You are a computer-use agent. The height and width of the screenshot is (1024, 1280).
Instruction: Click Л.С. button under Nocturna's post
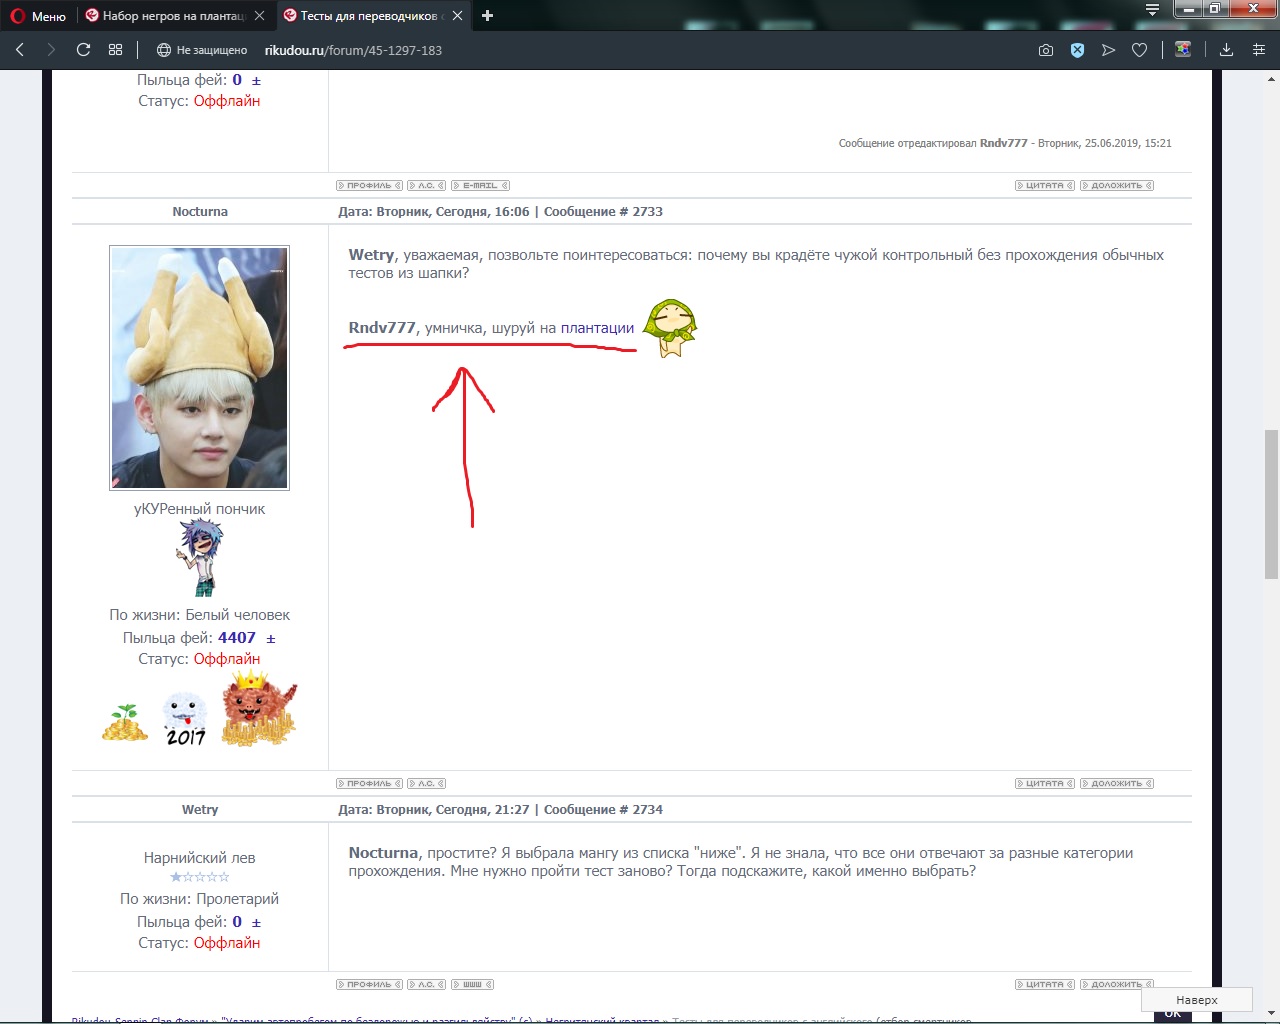(x=426, y=784)
